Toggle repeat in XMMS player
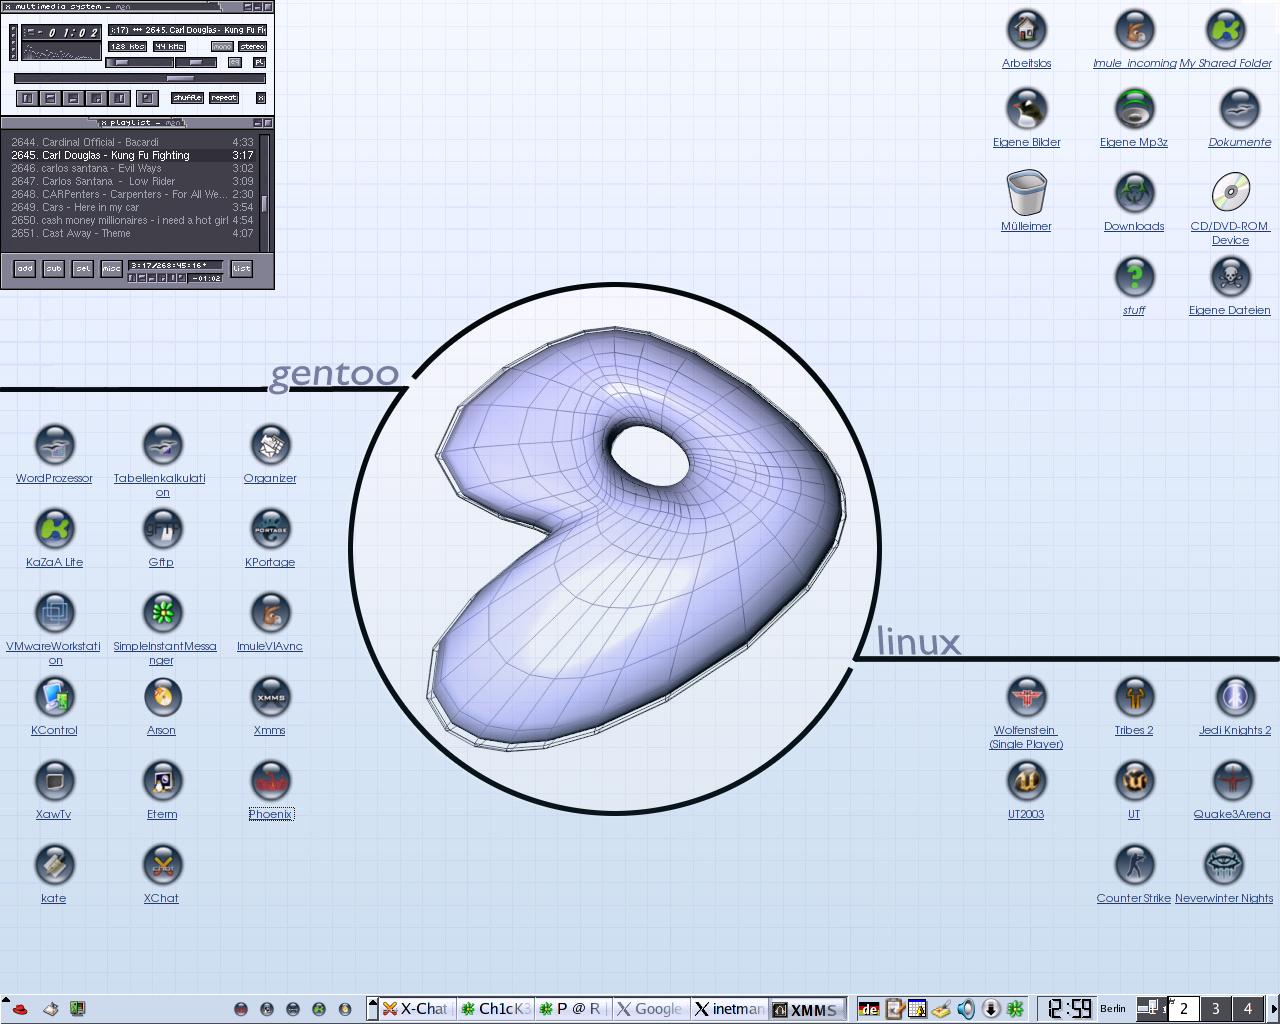The width and height of the screenshot is (1280, 1024). tap(224, 98)
